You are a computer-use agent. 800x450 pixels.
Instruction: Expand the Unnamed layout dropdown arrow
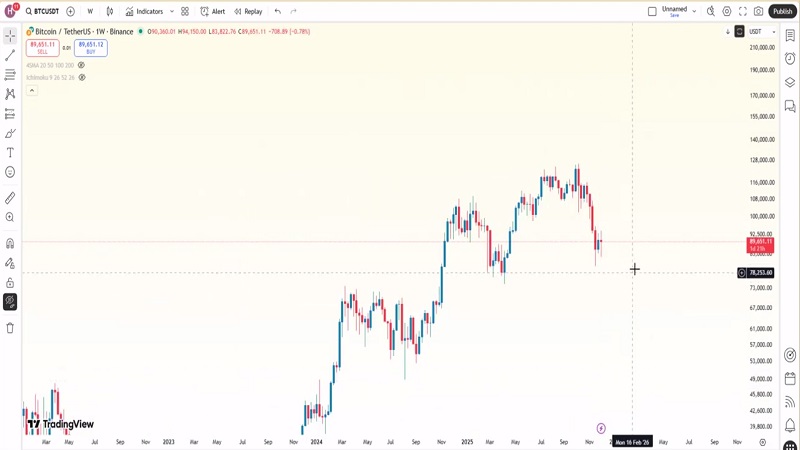694,12
